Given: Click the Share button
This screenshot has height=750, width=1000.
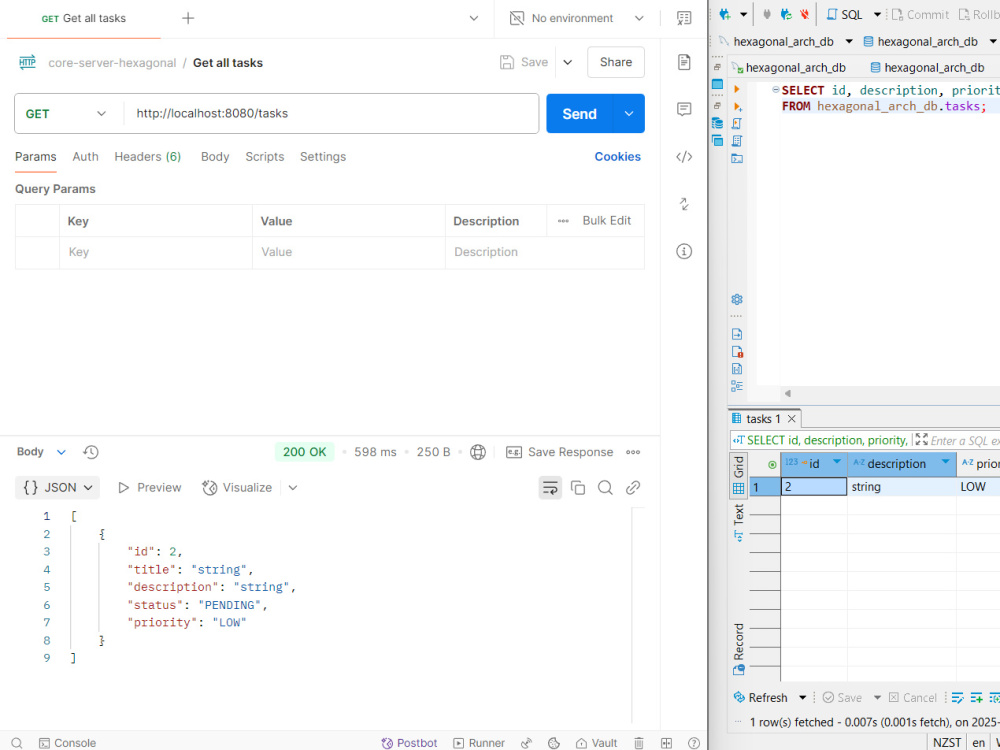Looking at the screenshot, I should [615, 62].
